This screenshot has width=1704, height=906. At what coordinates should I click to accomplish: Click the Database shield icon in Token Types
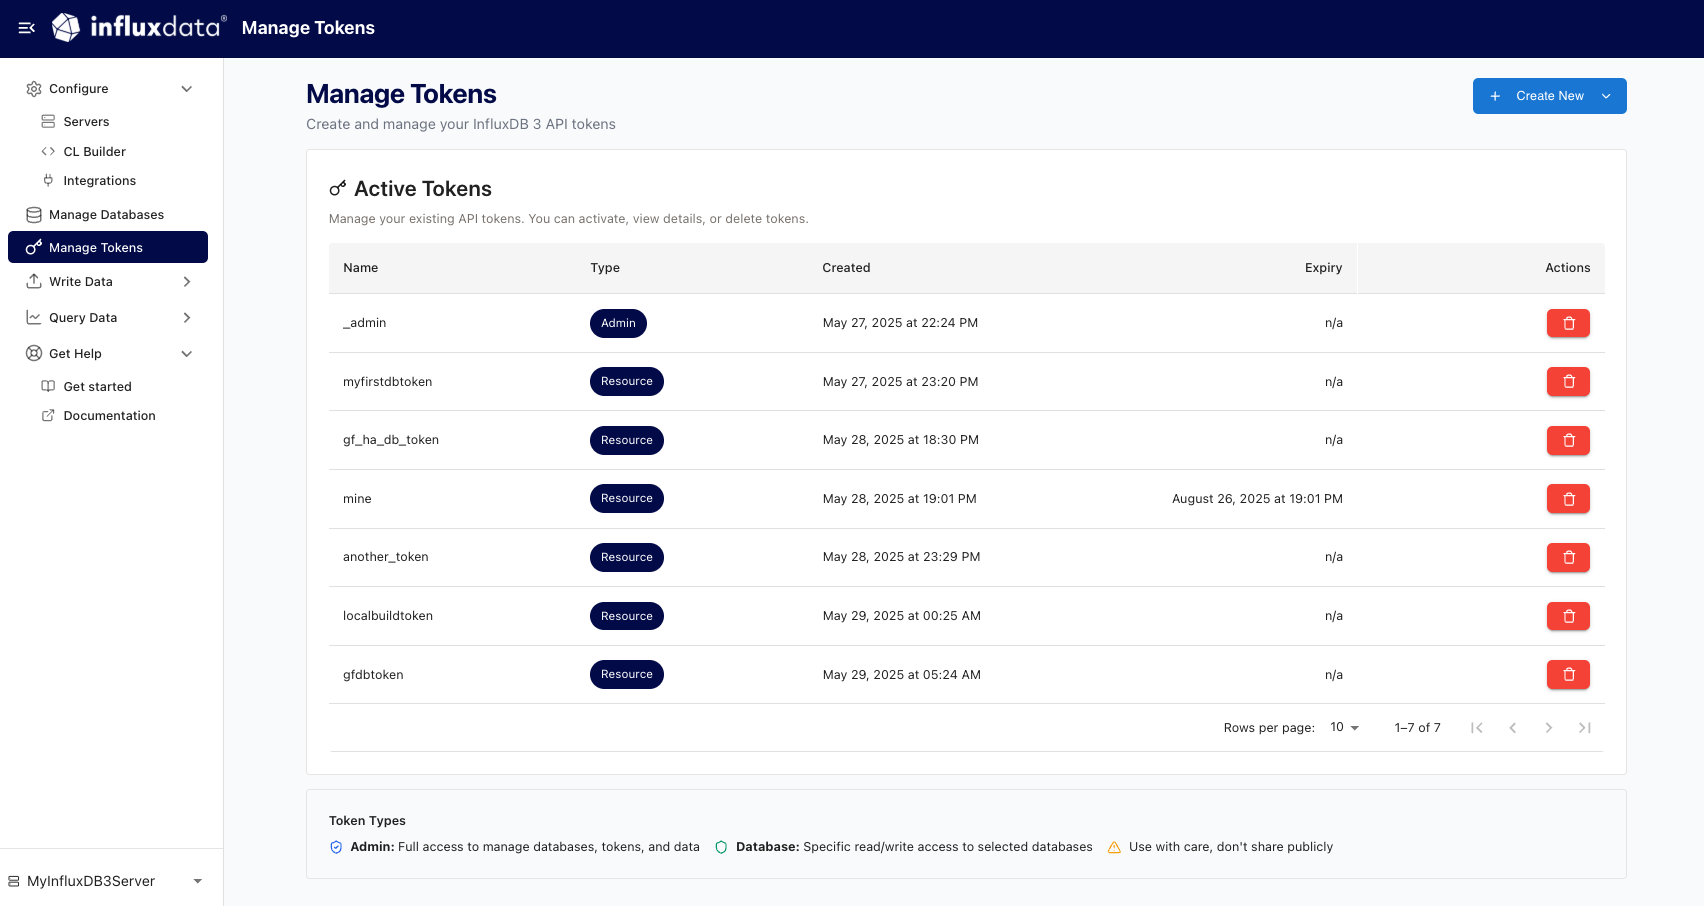click(x=721, y=847)
